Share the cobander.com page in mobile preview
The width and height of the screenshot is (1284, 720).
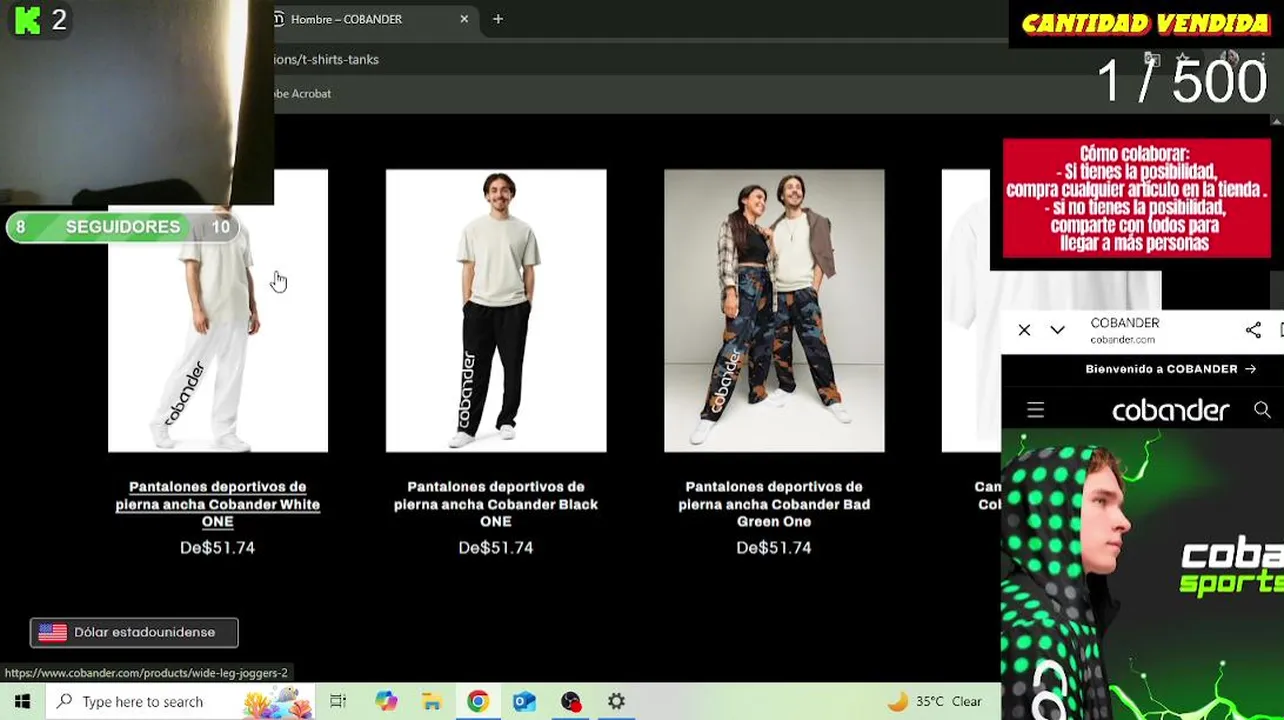click(1253, 330)
